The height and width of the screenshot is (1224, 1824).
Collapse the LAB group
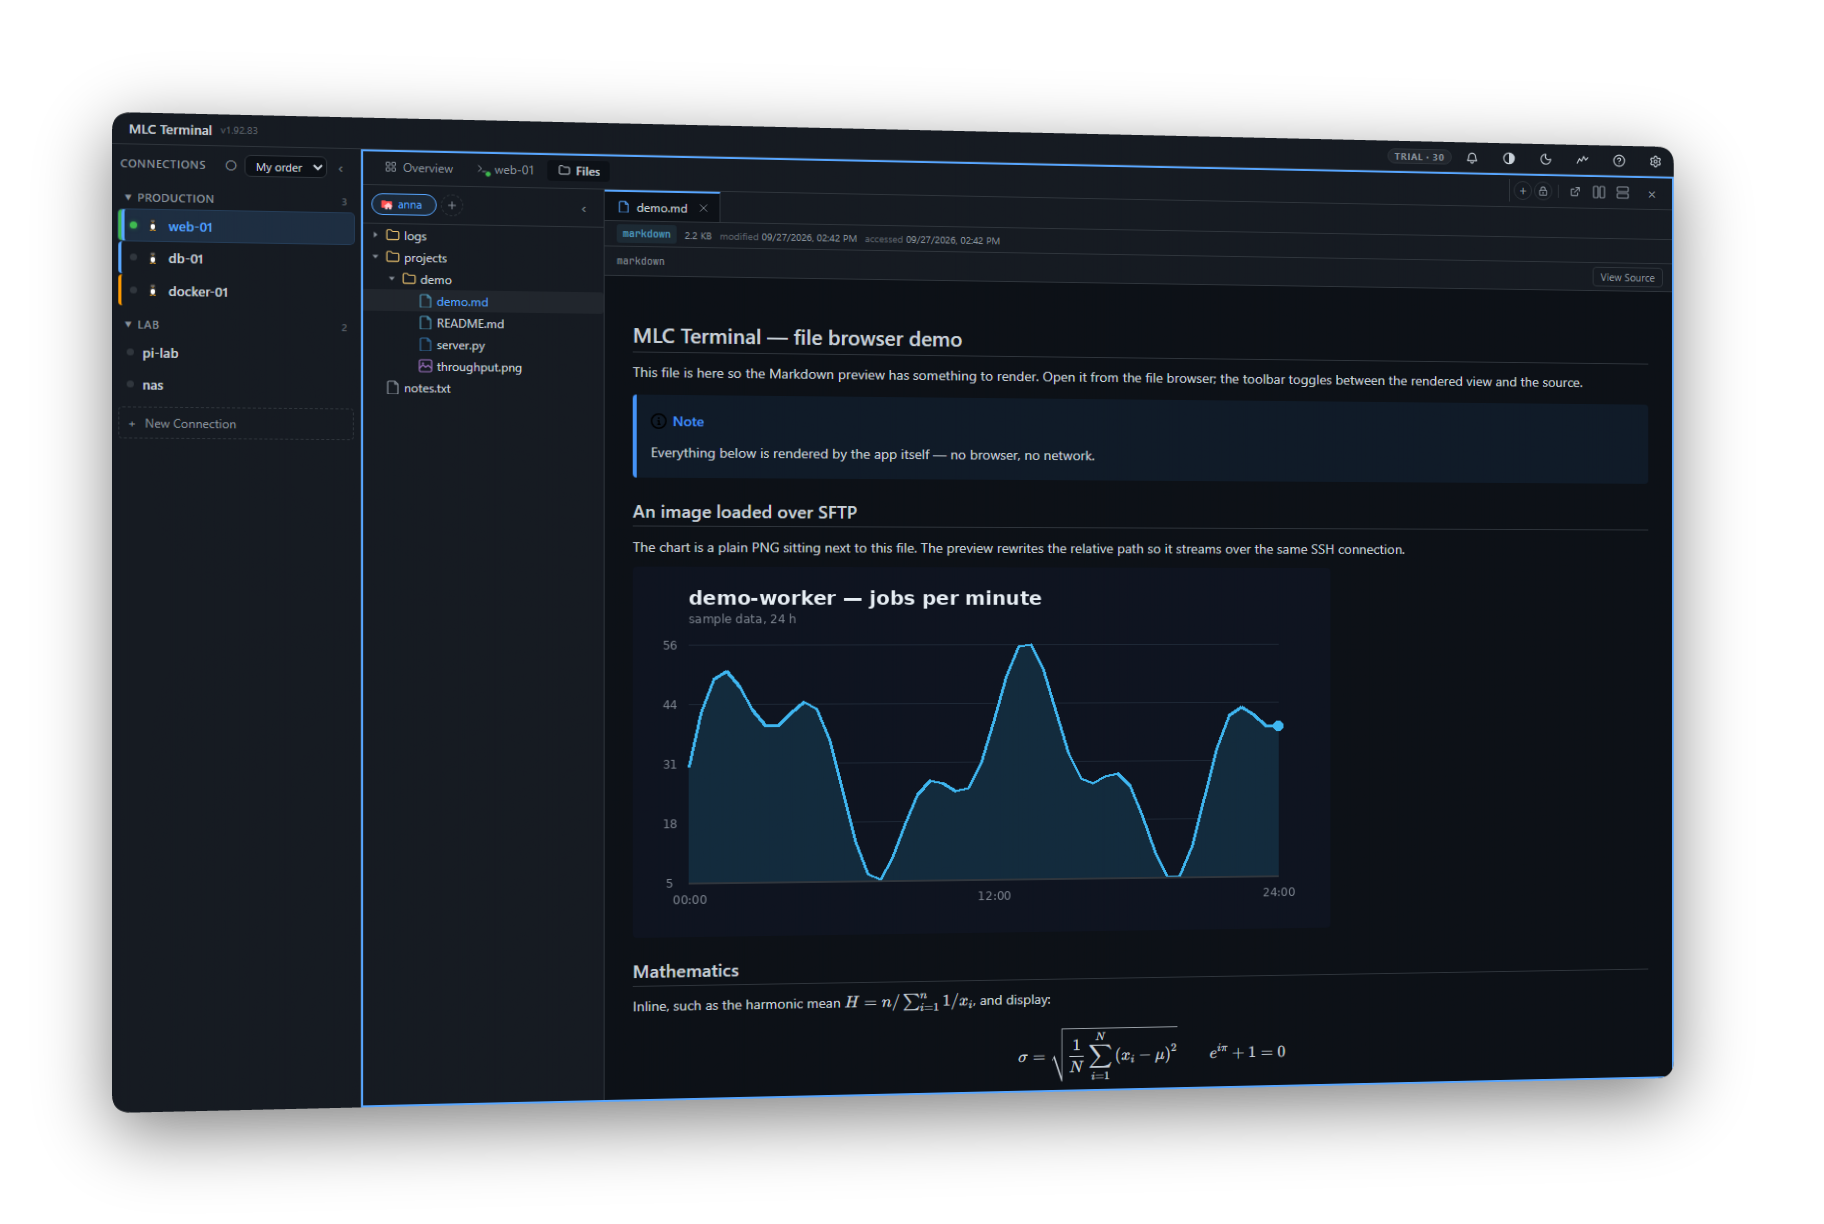point(128,324)
